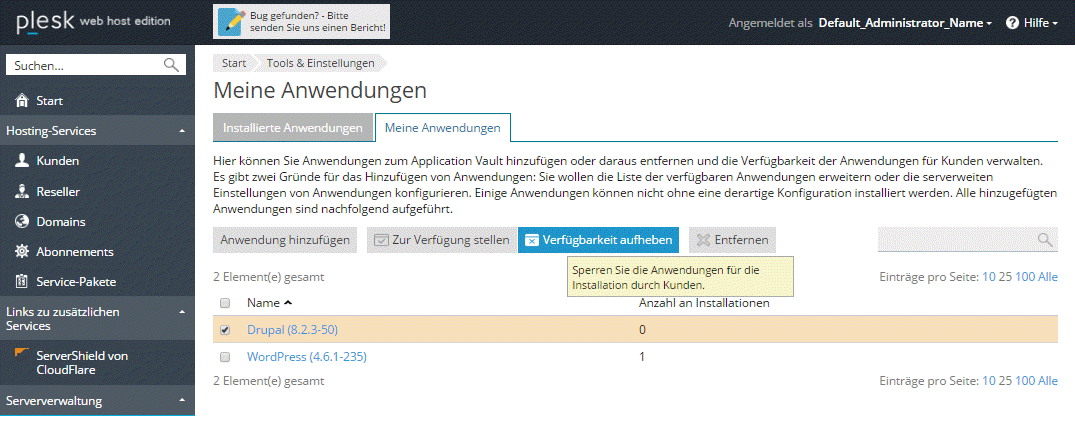Image resolution: width=1075 pixels, height=432 pixels.
Task: Click Anzahl an Installationen column header
Action: point(704,302)
